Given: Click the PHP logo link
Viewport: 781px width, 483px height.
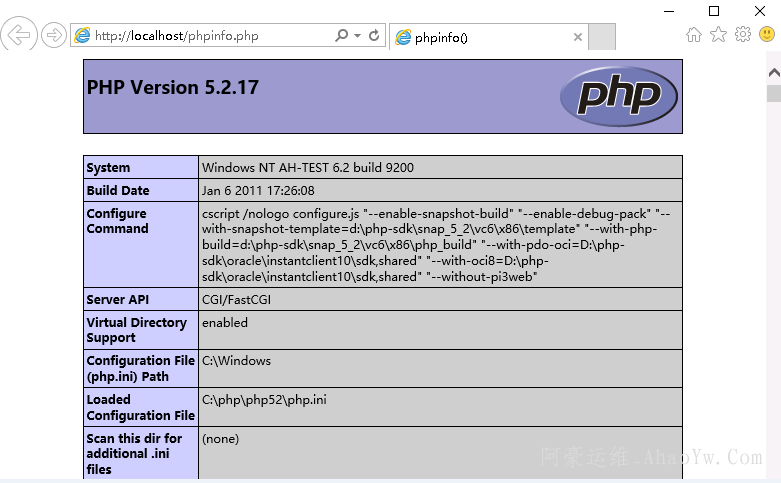Looking at the screenshot, I should [x=618, y=96].
